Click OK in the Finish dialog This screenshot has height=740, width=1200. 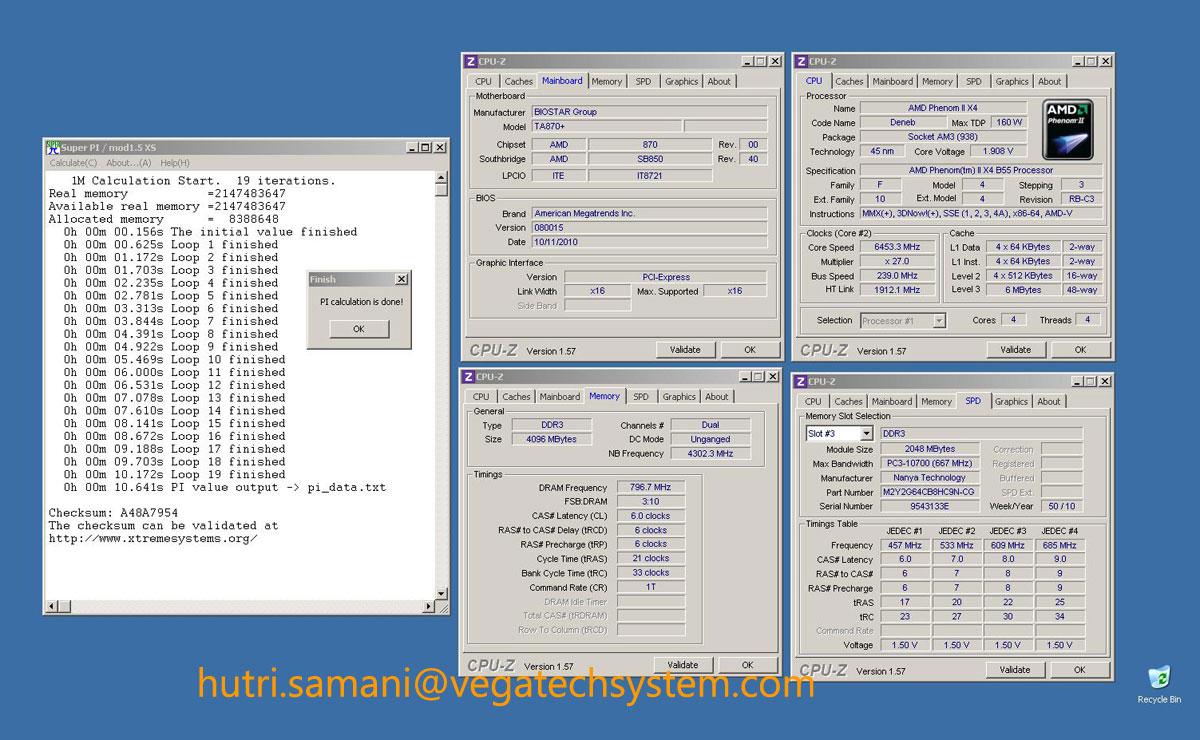358,329
